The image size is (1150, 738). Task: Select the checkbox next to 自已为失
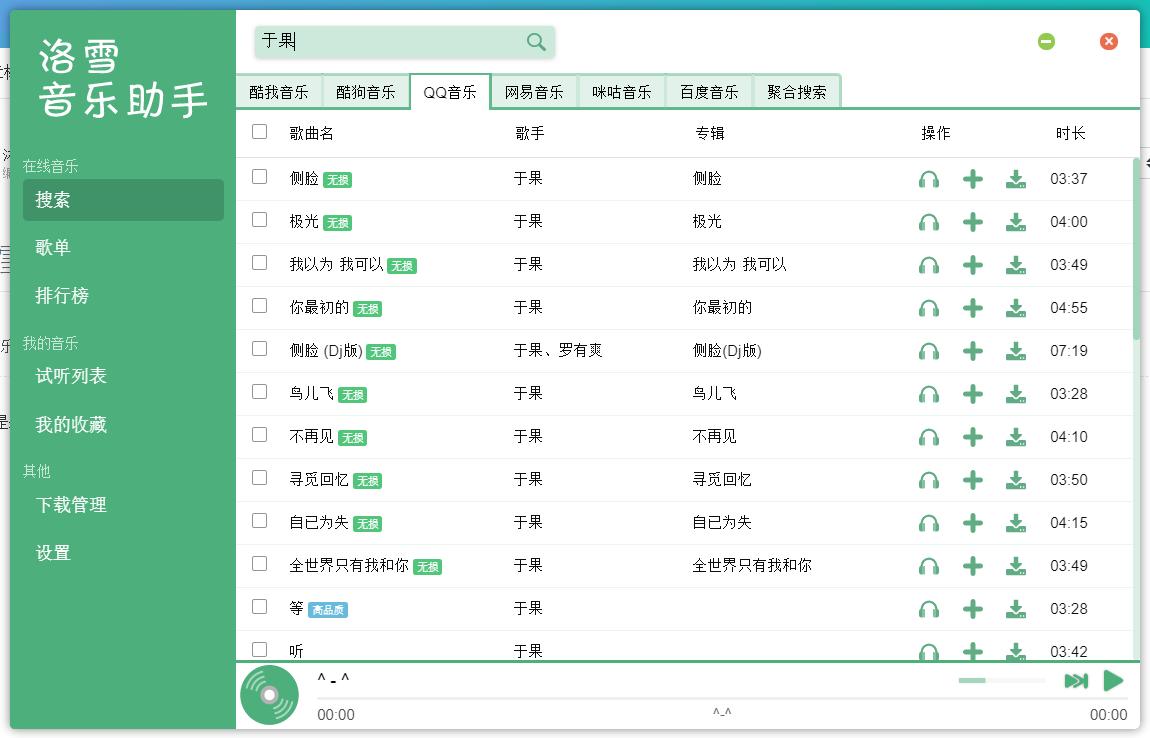tap(259, 523)
